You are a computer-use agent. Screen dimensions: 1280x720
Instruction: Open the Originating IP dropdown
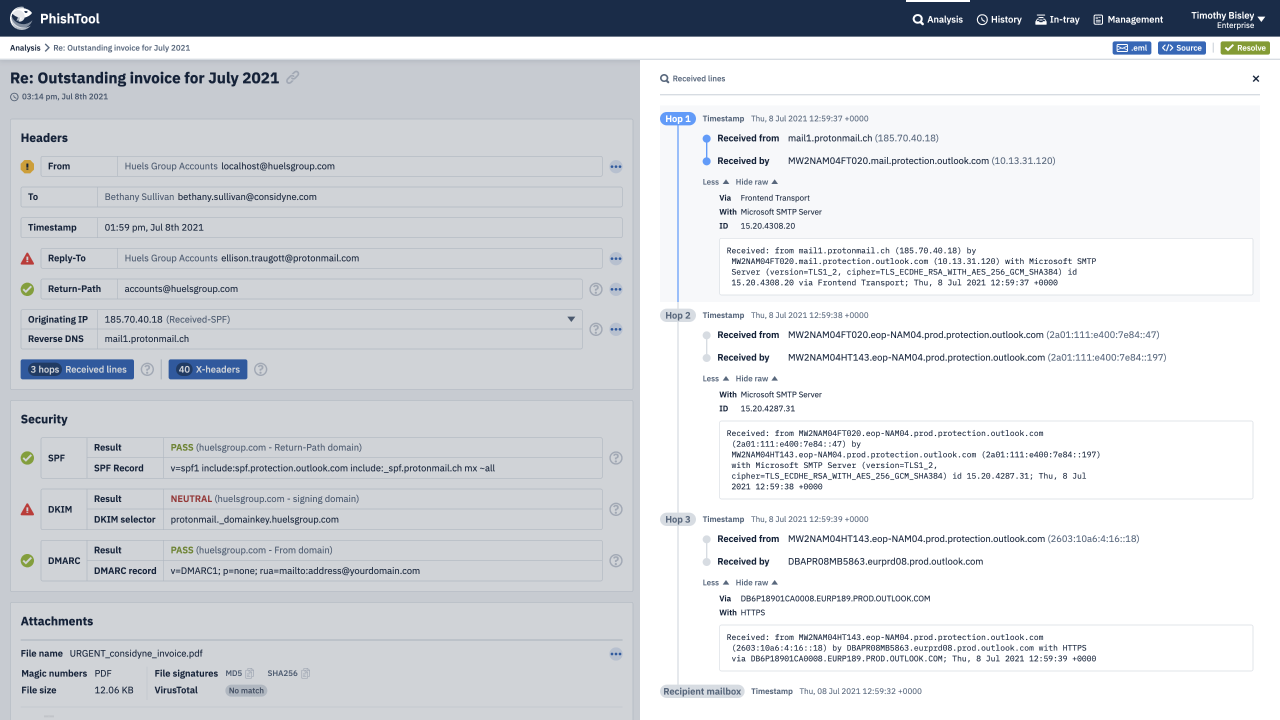point(572,319)
